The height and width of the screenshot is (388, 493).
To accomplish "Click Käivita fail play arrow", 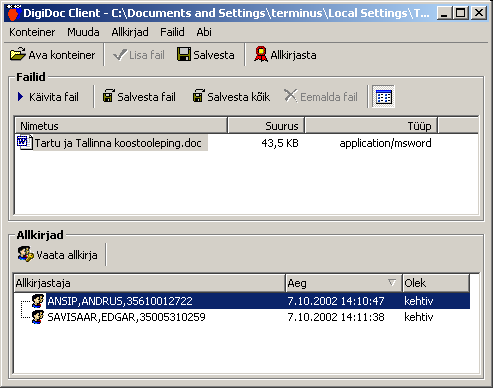I will pos(48,97).
